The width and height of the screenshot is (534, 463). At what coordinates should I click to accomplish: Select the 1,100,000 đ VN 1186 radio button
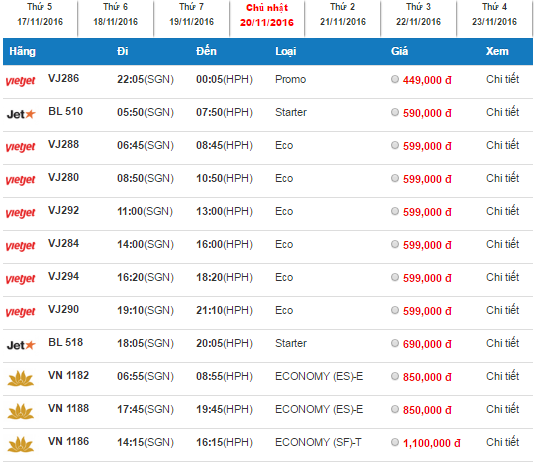click(x=395, y=442)
